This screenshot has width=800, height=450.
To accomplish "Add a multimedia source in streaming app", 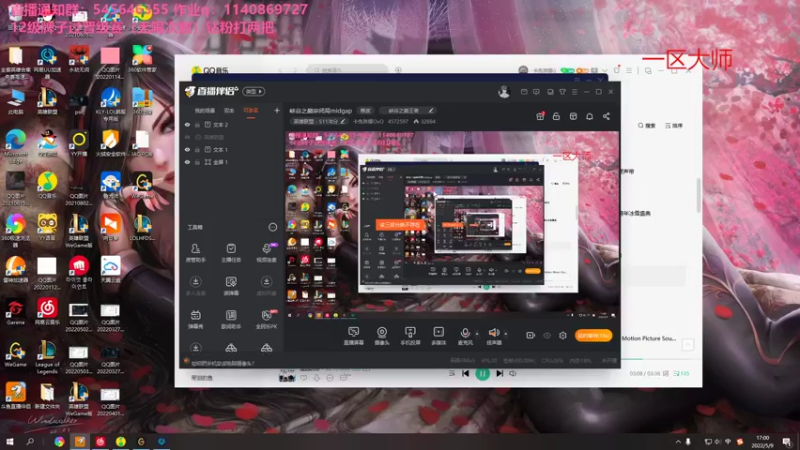I will 438,336.
